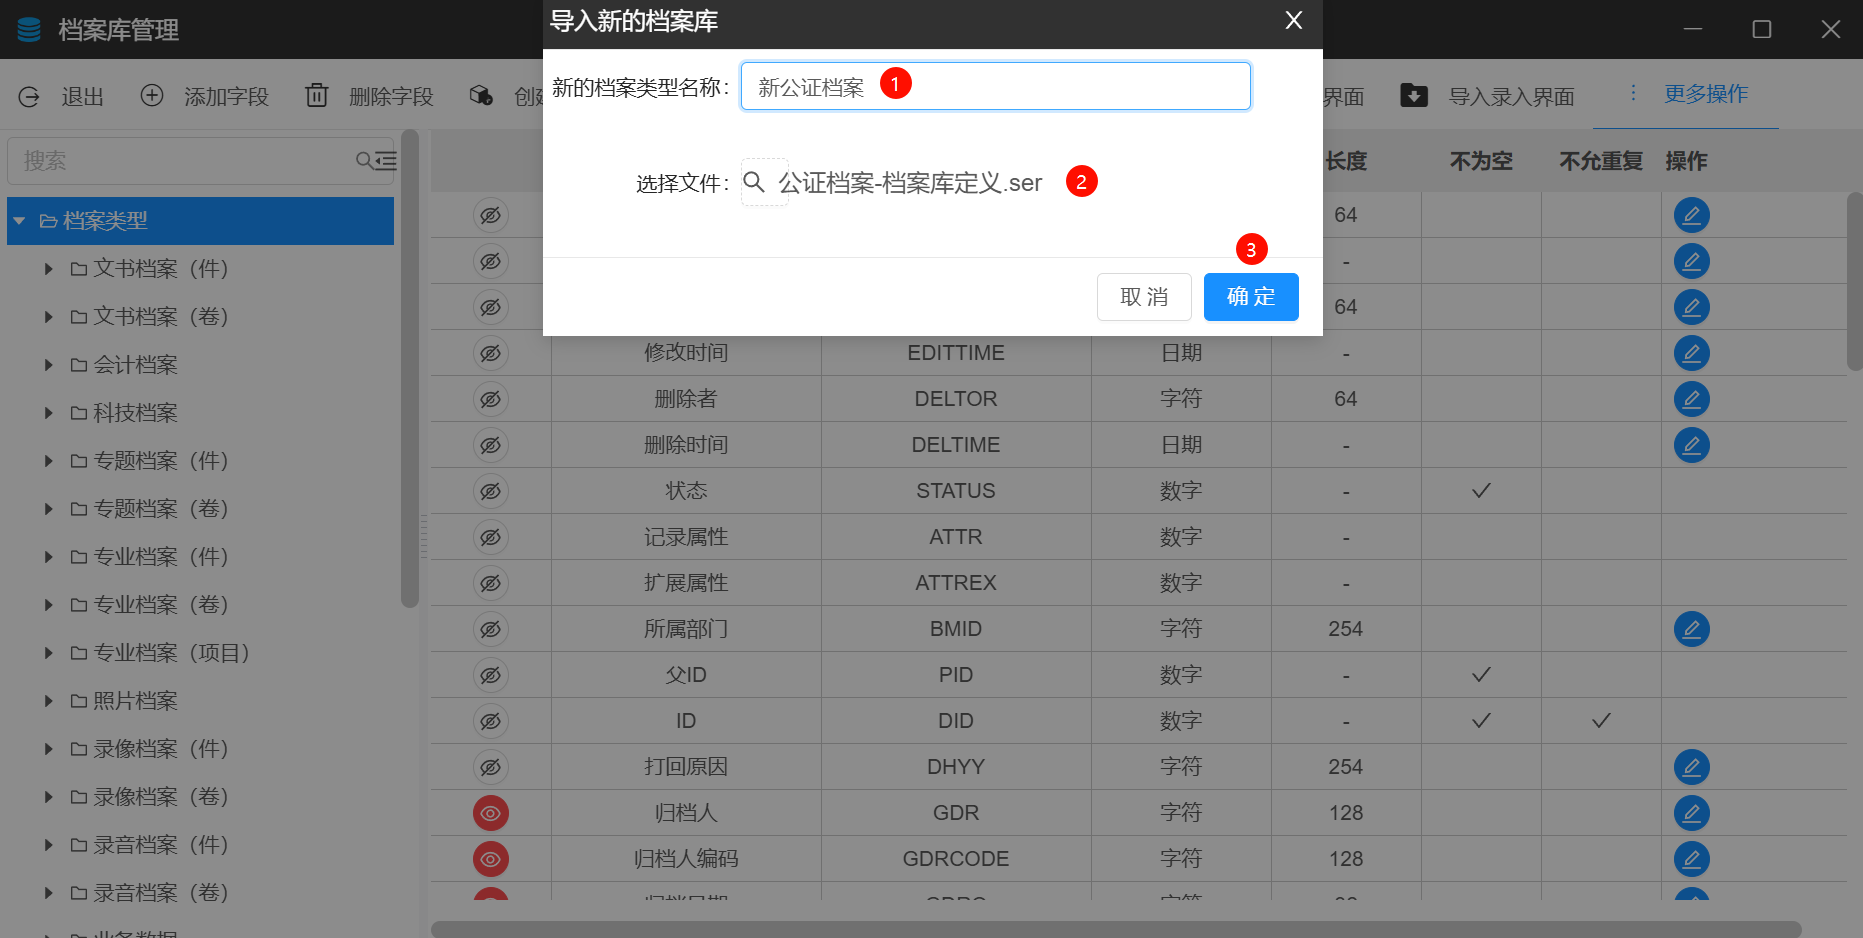Image resolution: width=1863 pixels, height=938 pixels.
Task: Click the file browse magnifier icon
Action: [755, 182]
